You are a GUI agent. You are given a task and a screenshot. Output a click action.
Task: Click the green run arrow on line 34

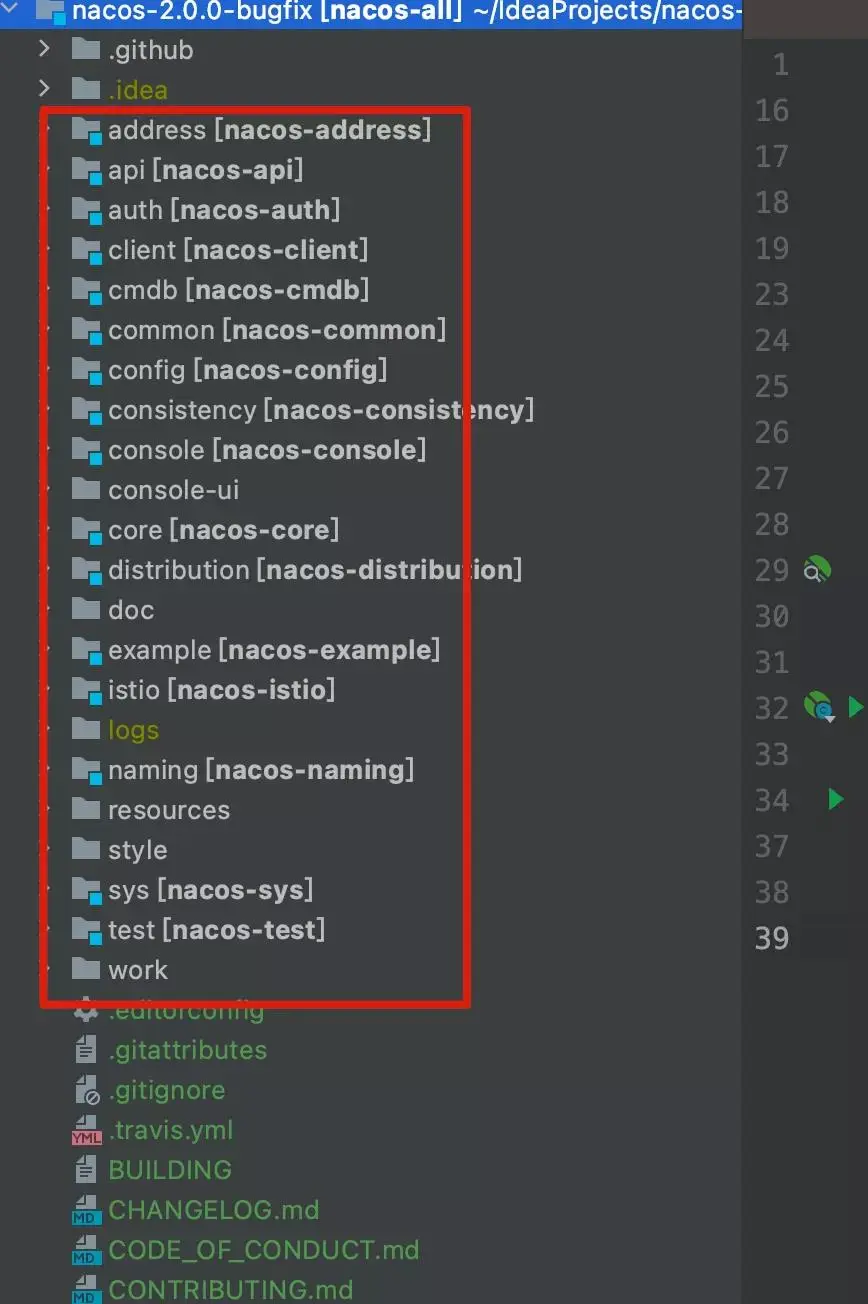tap(836, 799)
